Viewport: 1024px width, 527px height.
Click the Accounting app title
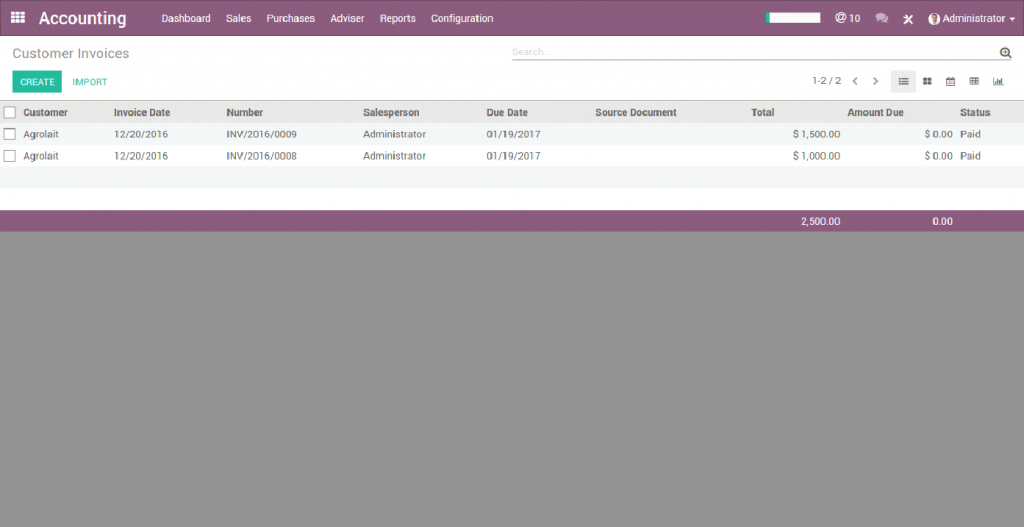(x=82, y=18)
